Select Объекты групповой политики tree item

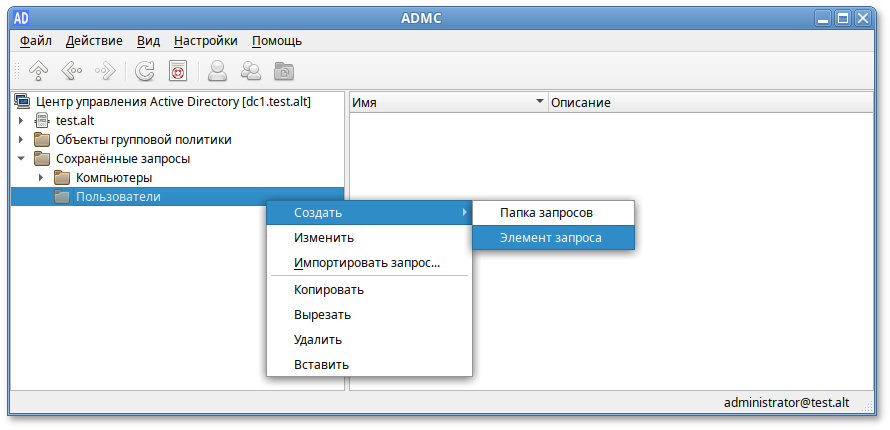(x=144, y=140)
